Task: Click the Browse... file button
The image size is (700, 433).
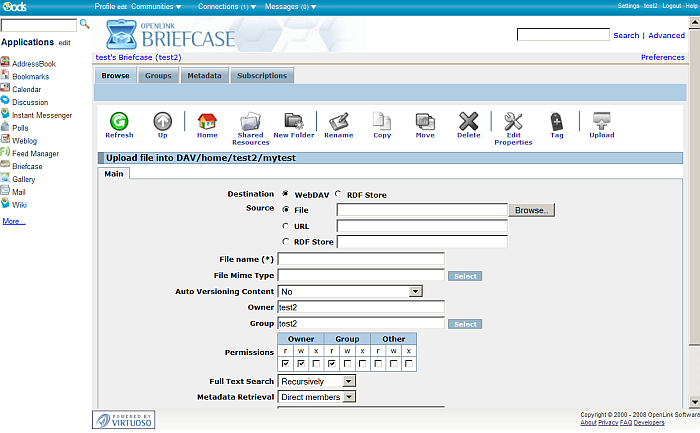Action: coord(532,210)
